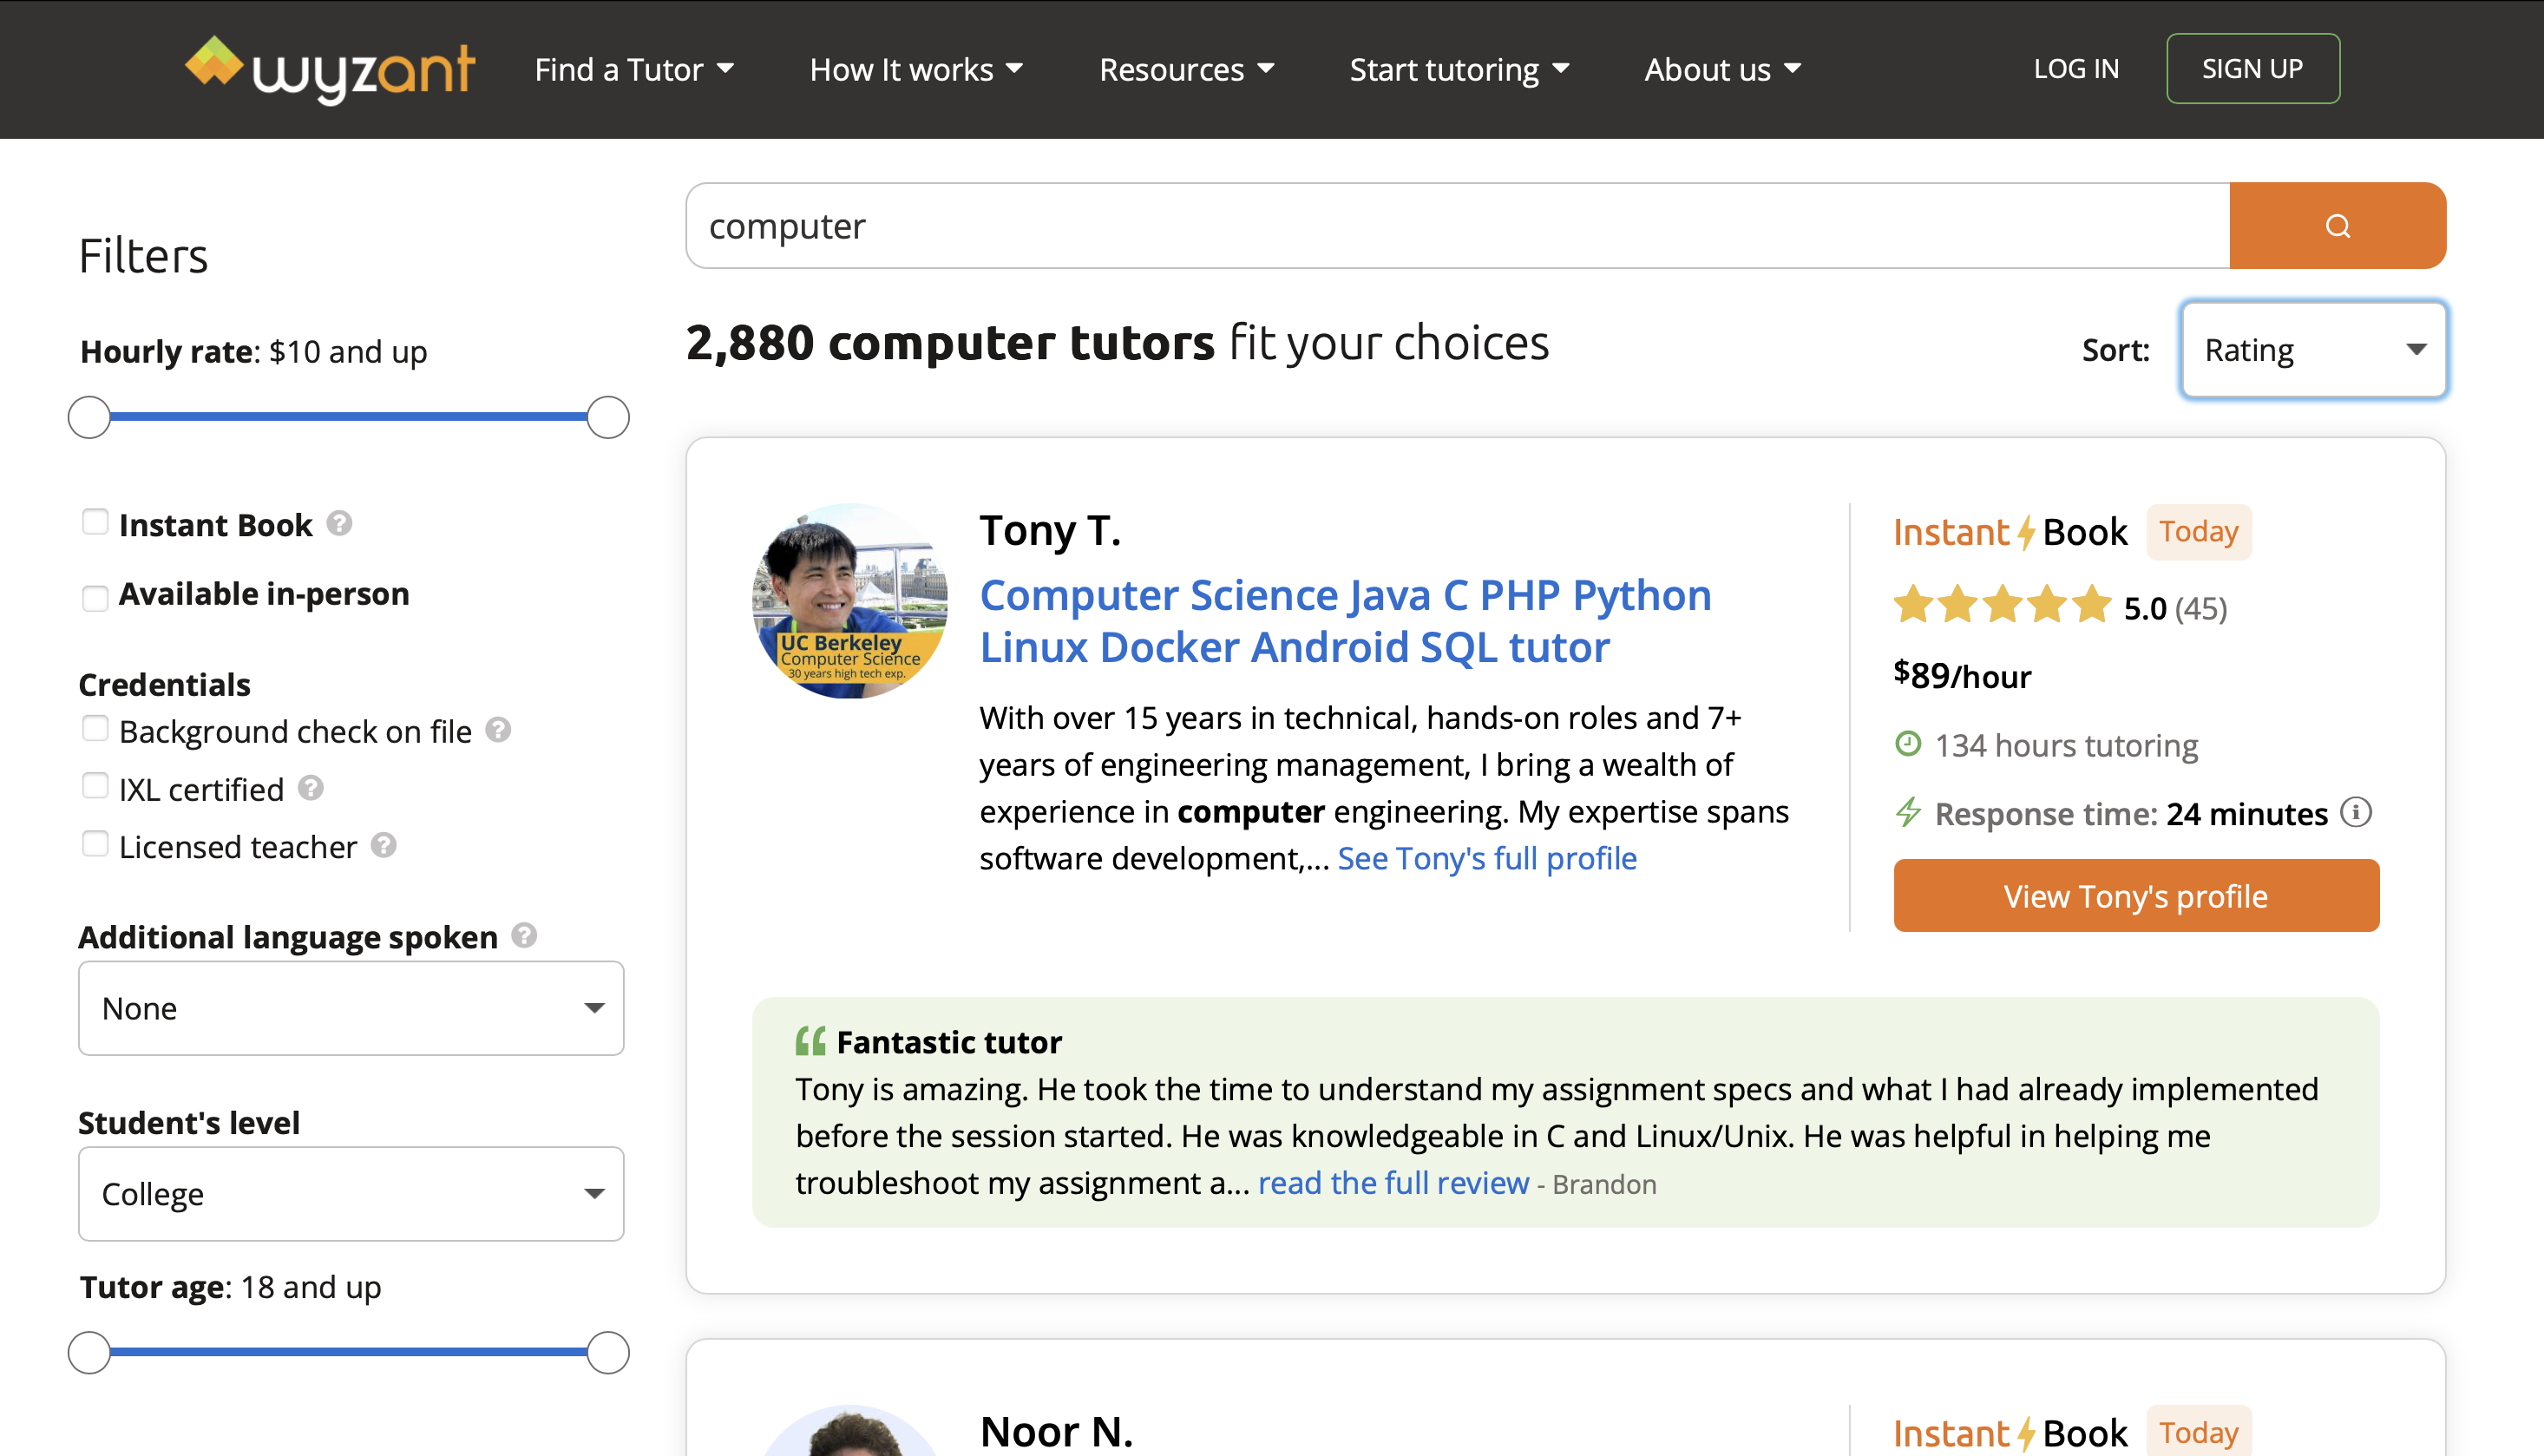
Task: Click info icon next to Response time
Action: click(x=2355, y=812)
